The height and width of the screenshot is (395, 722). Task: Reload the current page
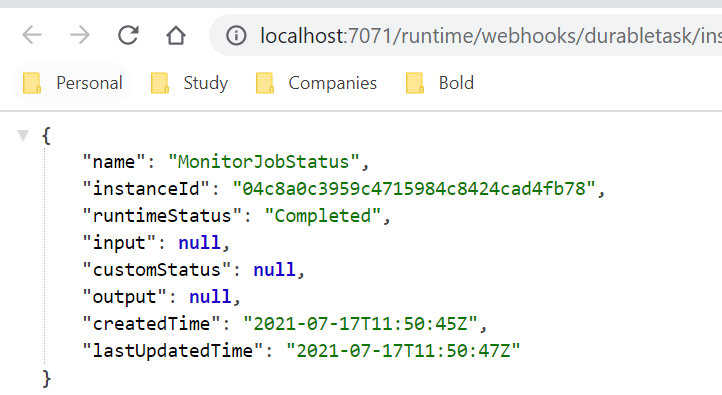(x=128, y=35)
